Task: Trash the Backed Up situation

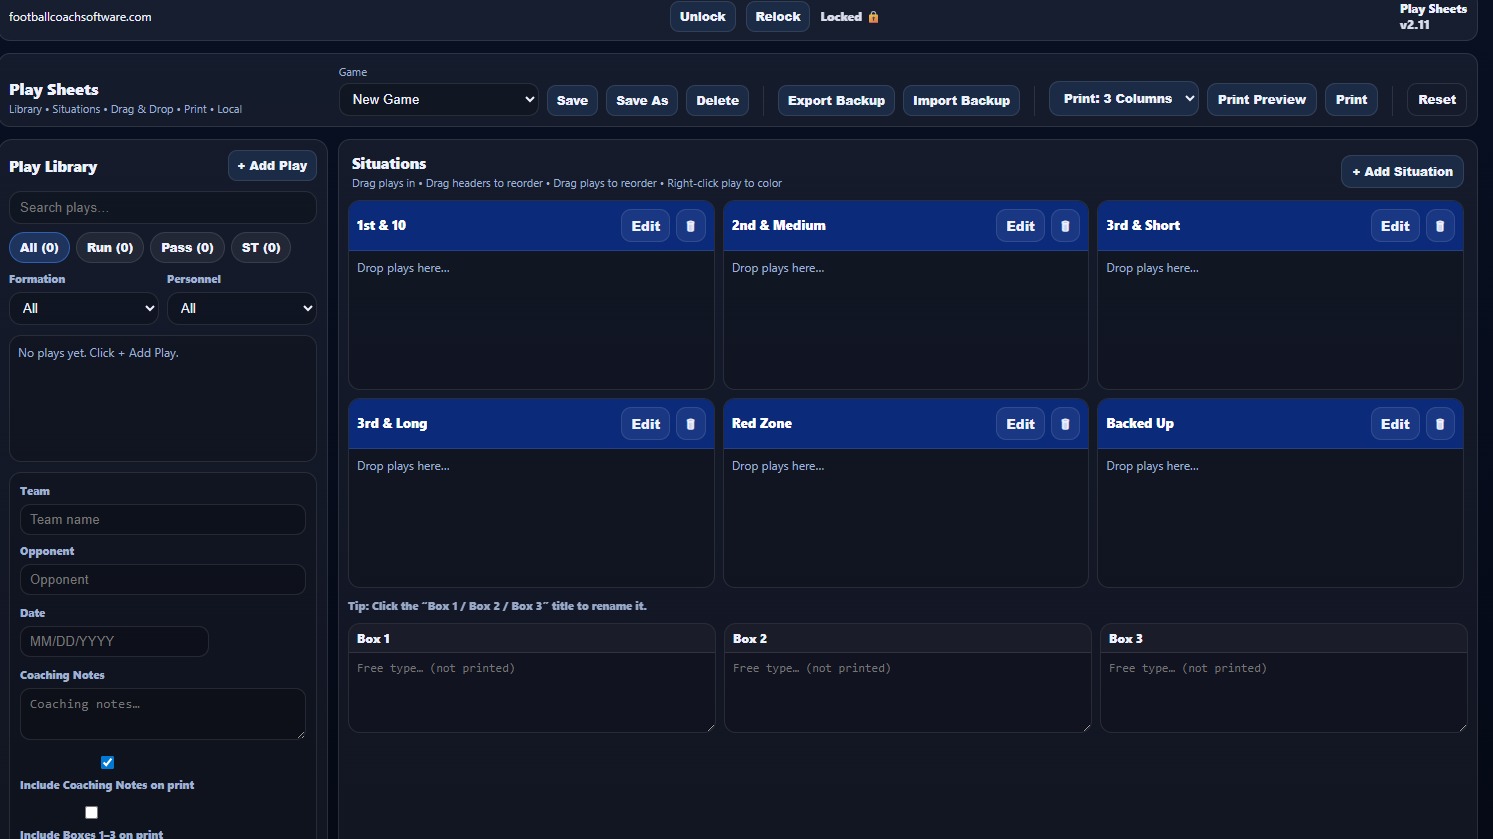Action: coord(1440,424)
